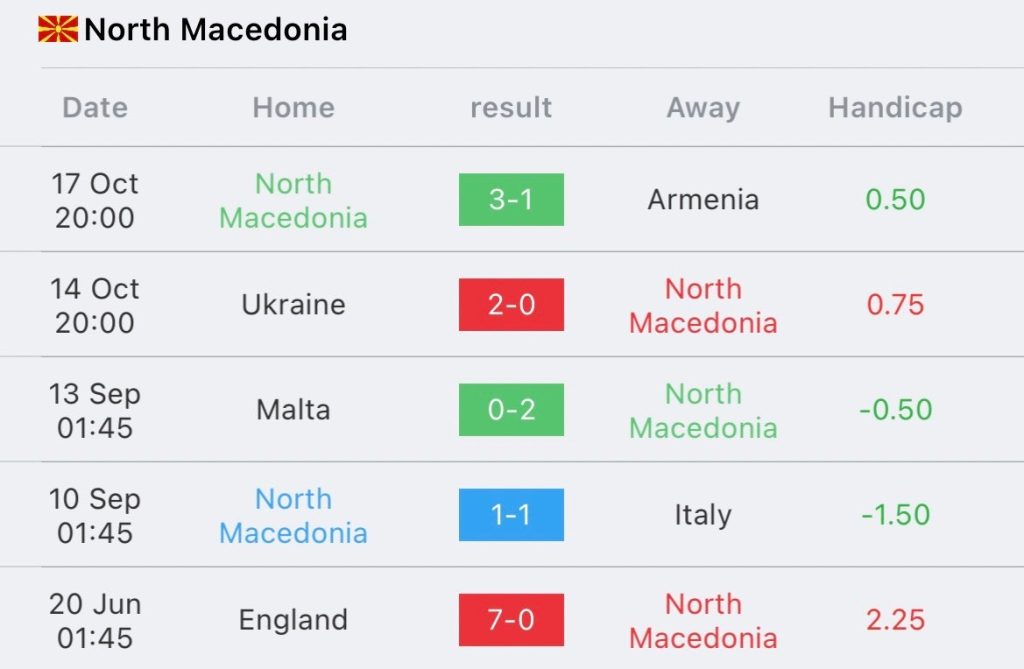The width and height of the screenshot is (1024, 669).
Task: Select the Date column header
Action: pos(95,108)
